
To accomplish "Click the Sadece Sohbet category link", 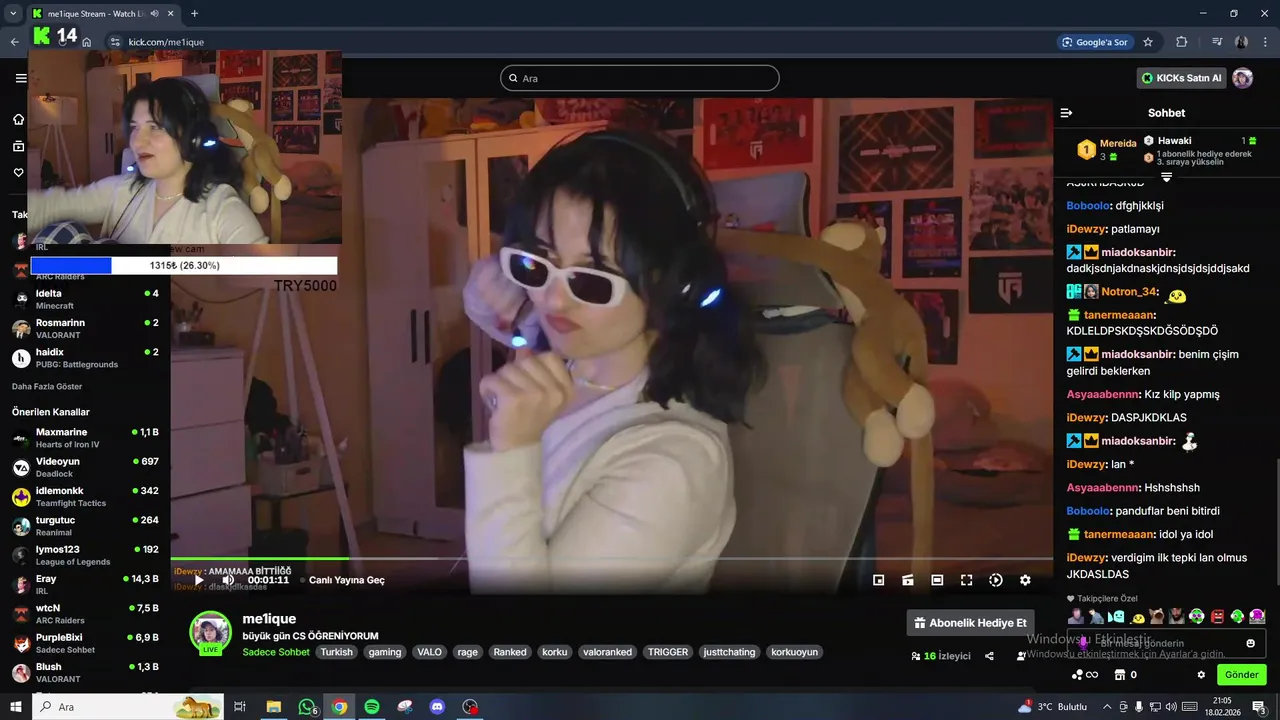I will coord(276,652).
